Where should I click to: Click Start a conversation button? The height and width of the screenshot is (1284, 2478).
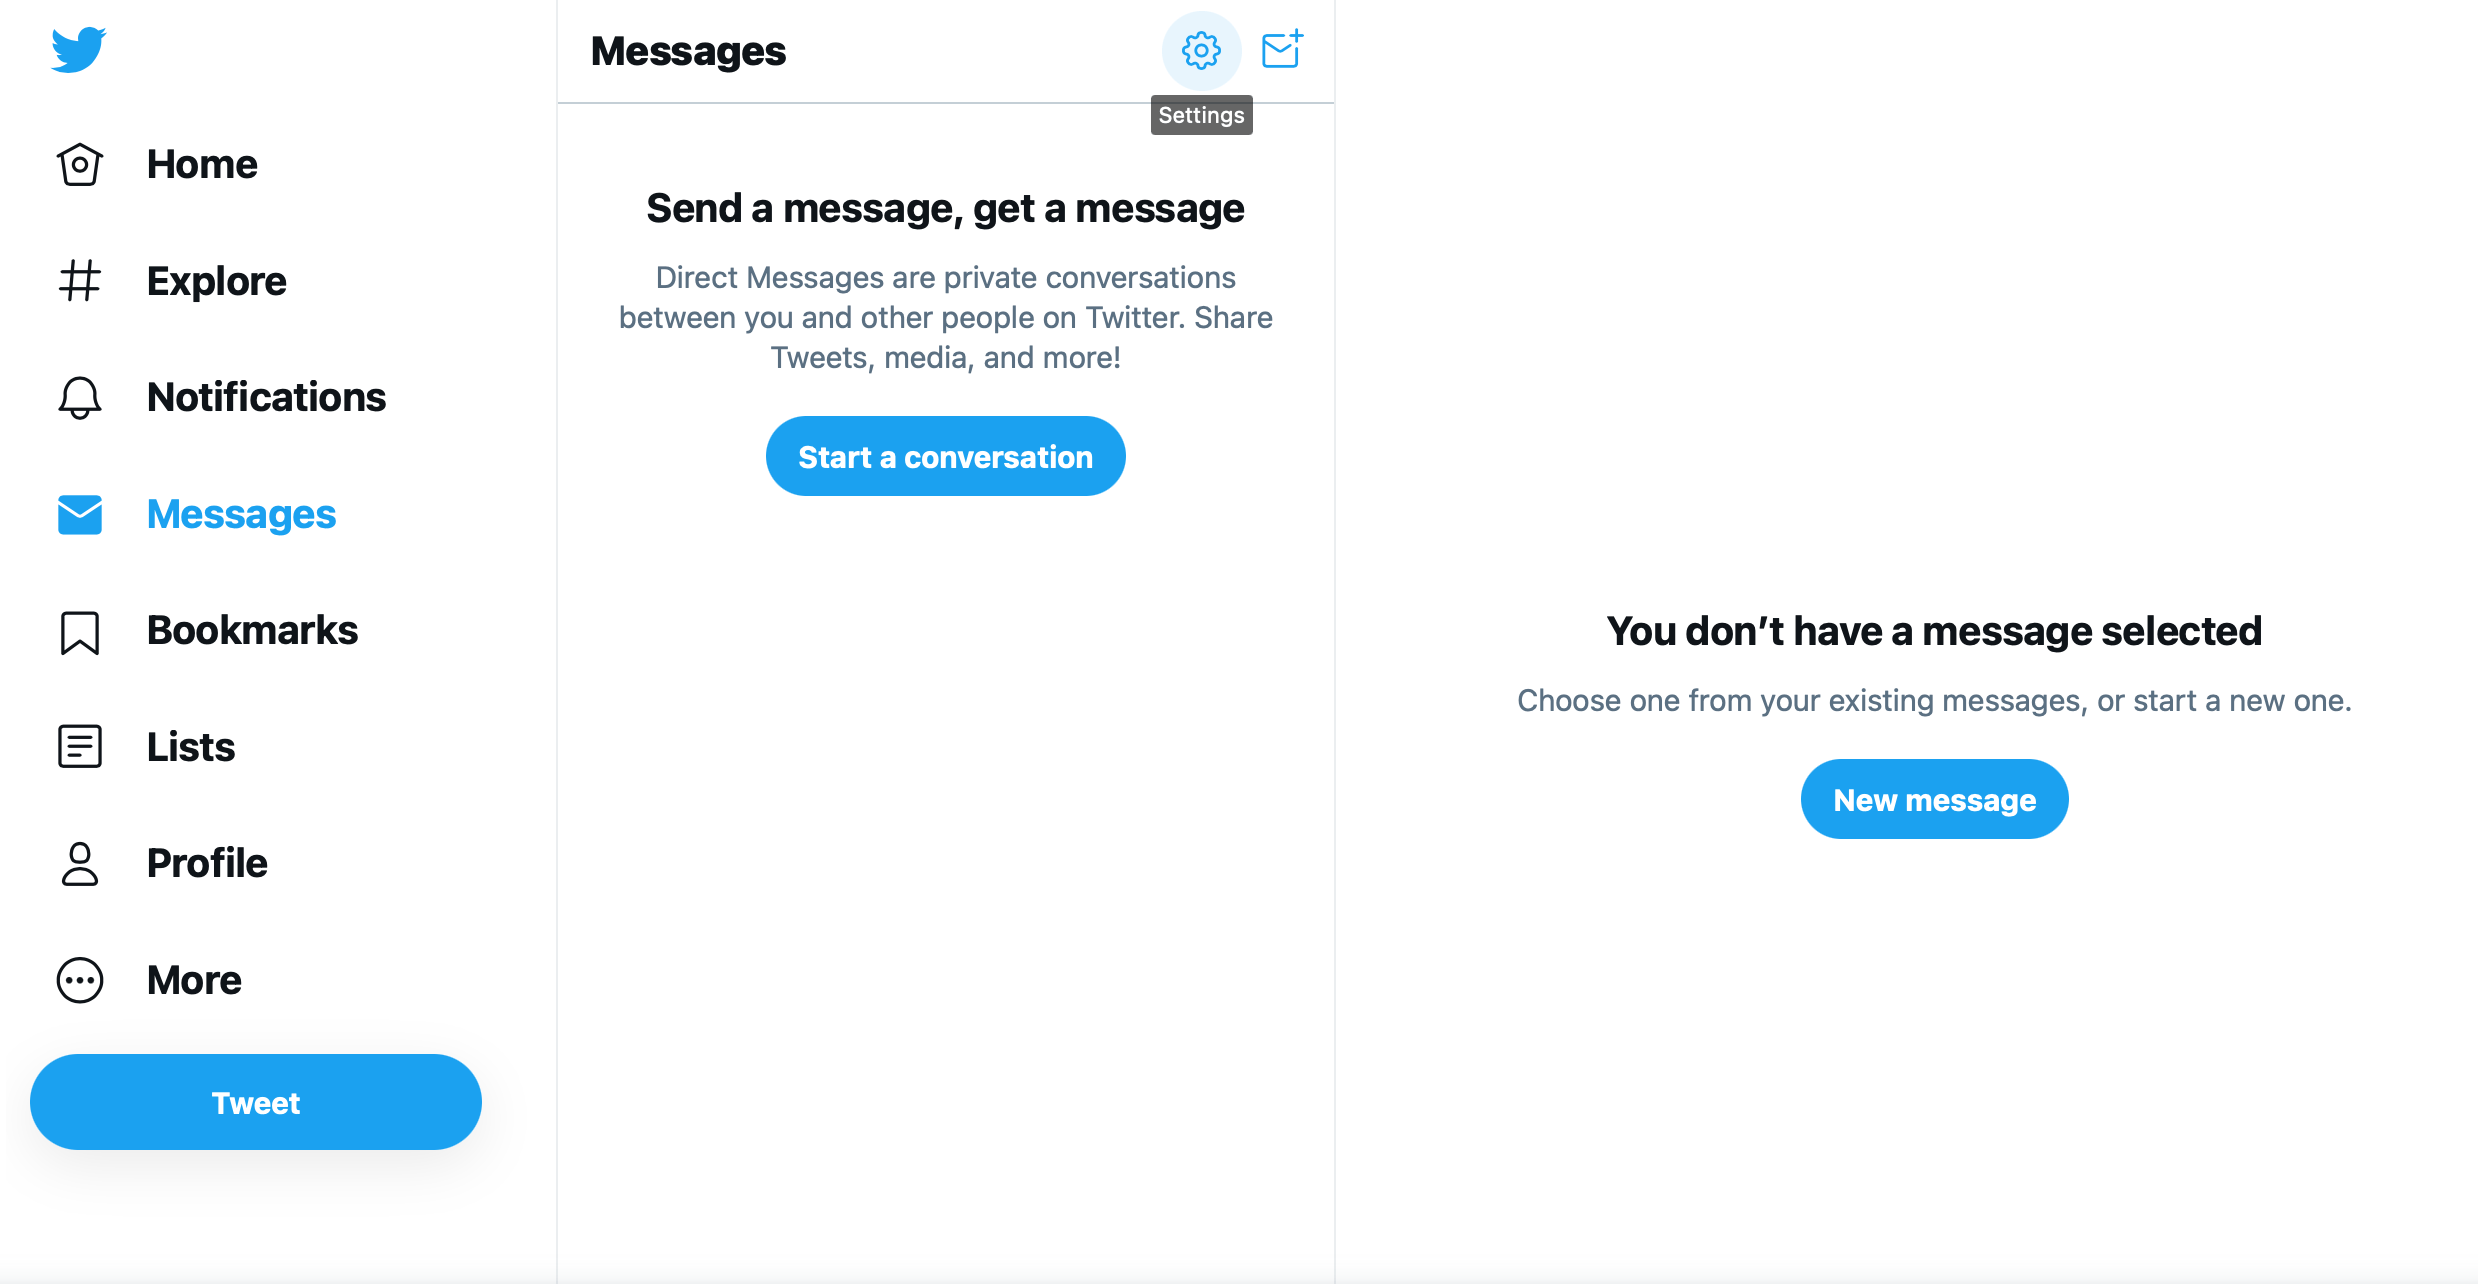[944, 457]
